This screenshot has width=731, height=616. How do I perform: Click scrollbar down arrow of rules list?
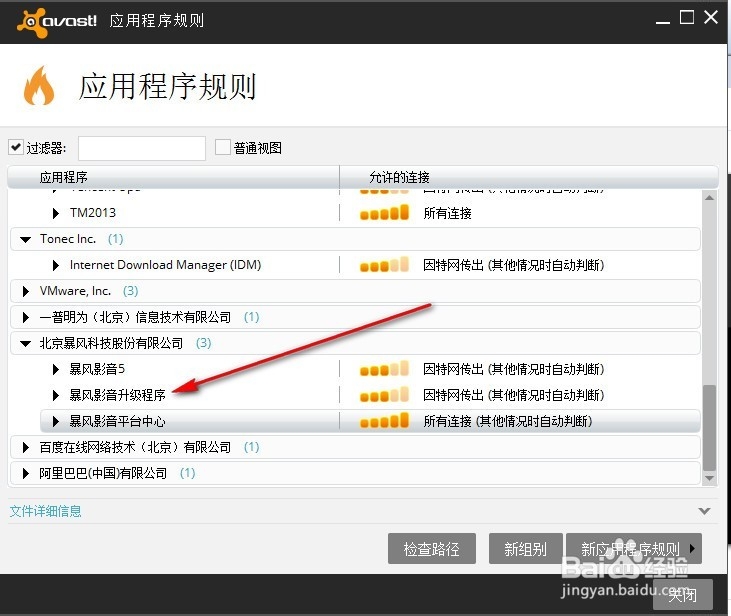[x=710, y=478]
